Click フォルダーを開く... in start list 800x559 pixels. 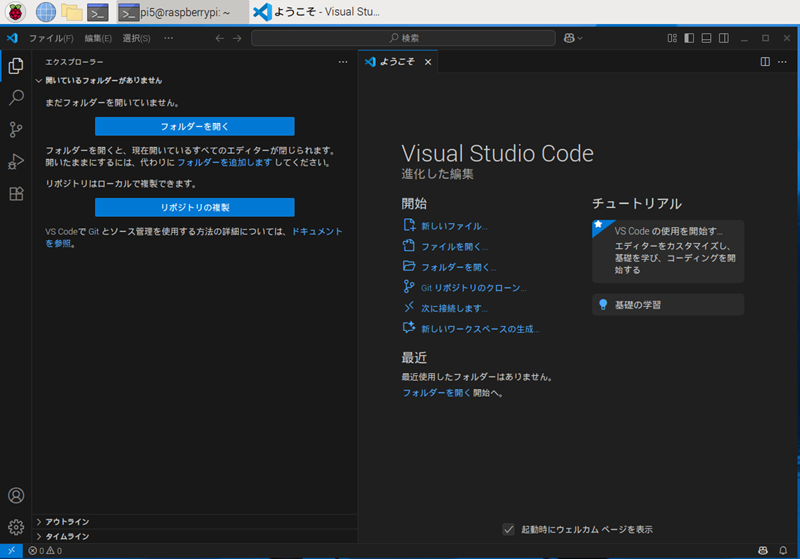(x=459, y=267)
